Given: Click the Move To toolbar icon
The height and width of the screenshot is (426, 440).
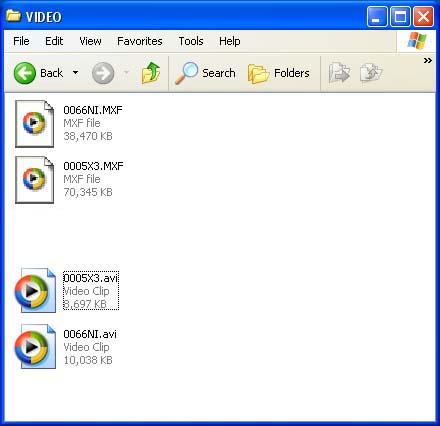Looking at the screenshot, I should 339,73.
